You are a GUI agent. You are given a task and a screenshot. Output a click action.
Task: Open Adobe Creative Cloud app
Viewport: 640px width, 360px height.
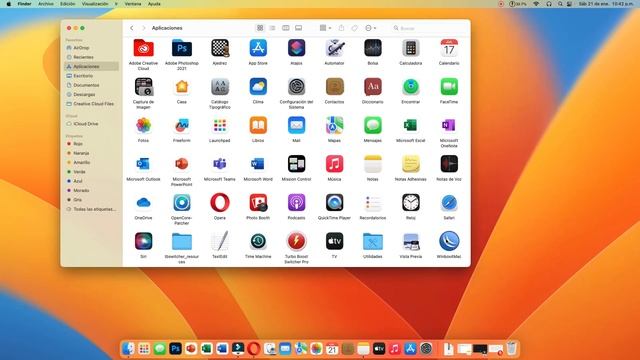pyautogui.click(x=143, y=48)
